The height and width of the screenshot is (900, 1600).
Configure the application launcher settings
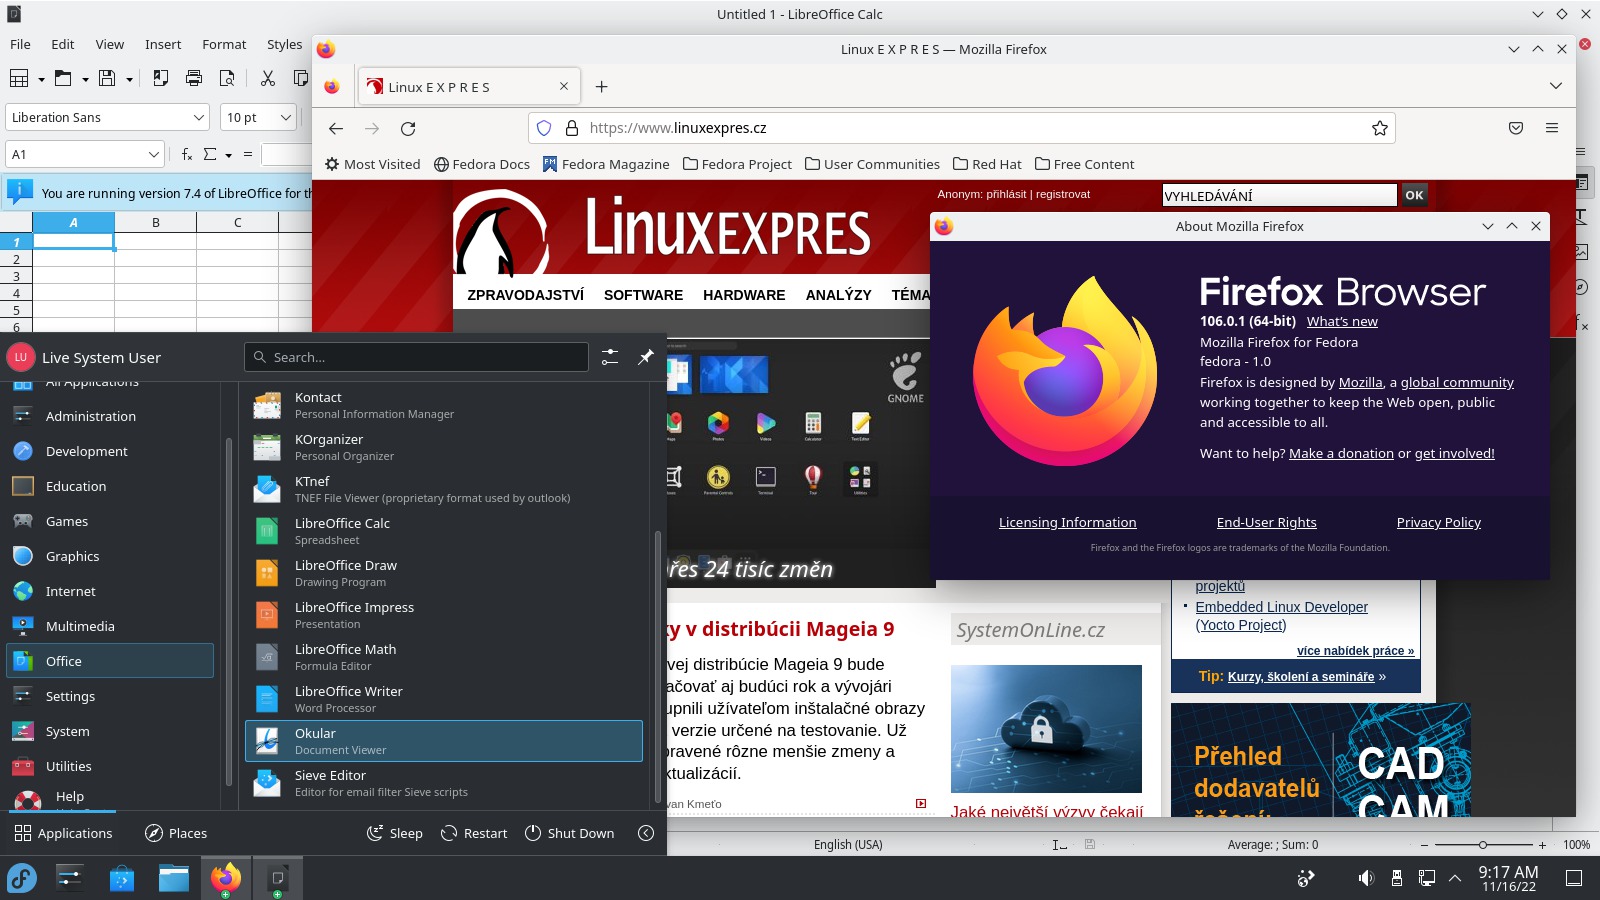tap(610, 357)
